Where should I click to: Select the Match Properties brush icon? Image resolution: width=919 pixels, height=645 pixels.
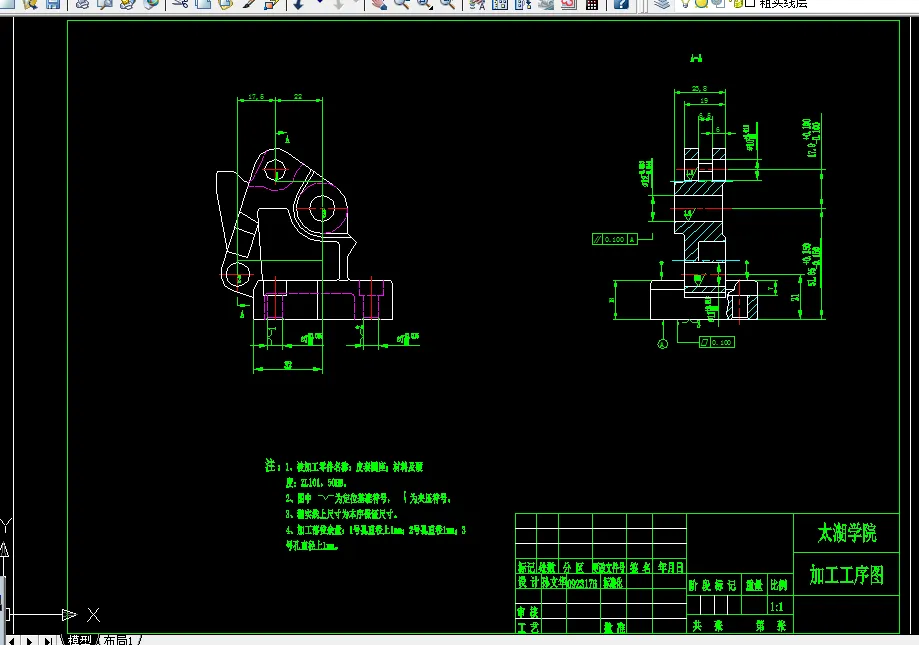(249, 4)
